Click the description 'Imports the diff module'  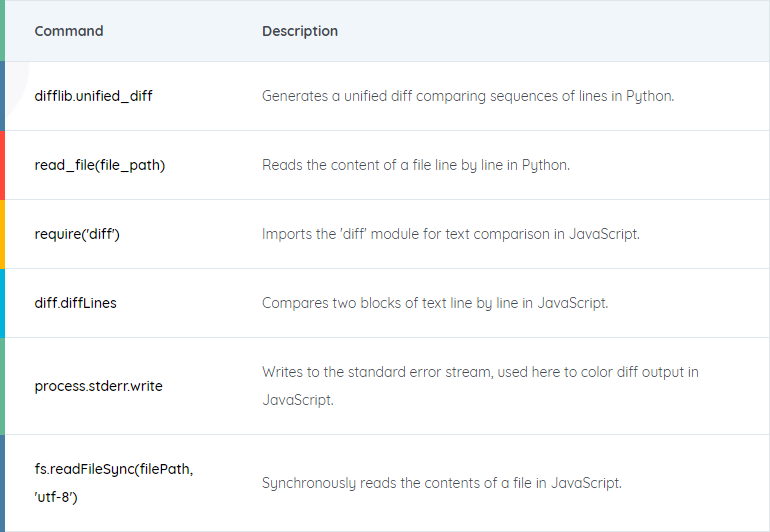coord(451,234)
